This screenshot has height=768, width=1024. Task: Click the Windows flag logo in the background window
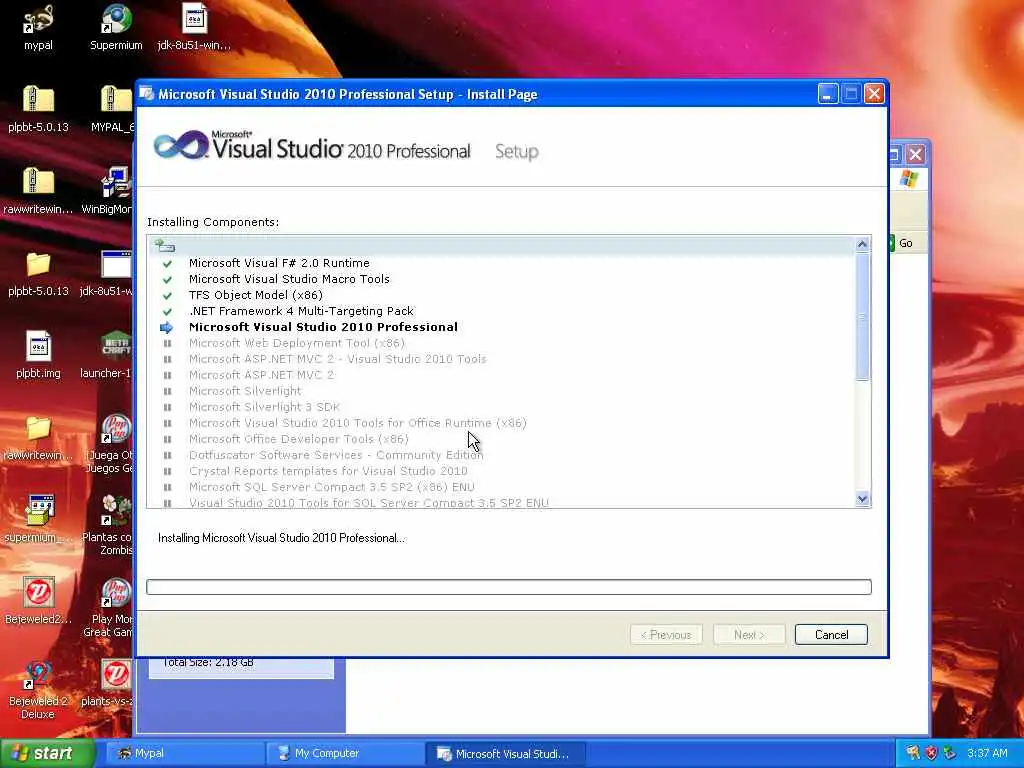coord(908,178)
